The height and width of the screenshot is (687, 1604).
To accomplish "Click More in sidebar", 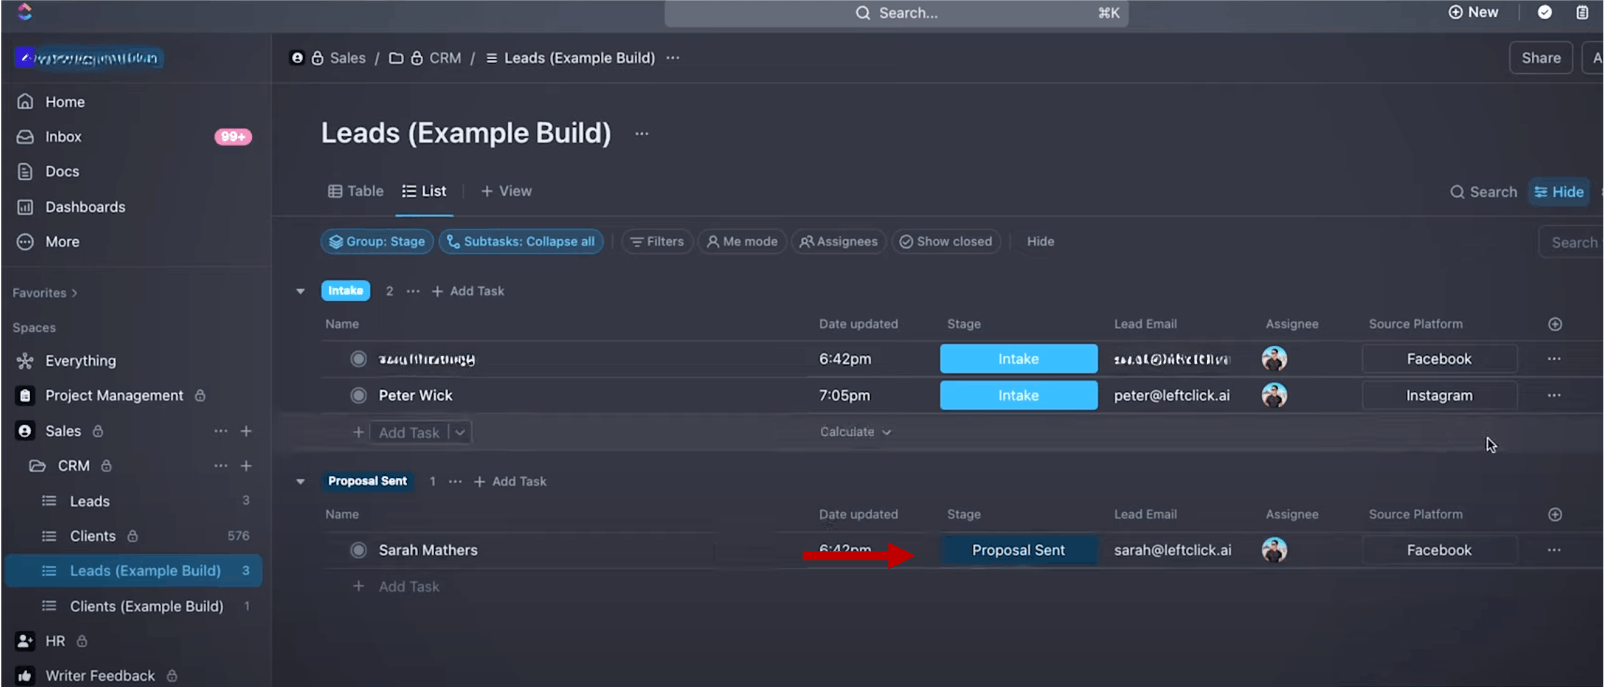I will (x=62, y=242).
